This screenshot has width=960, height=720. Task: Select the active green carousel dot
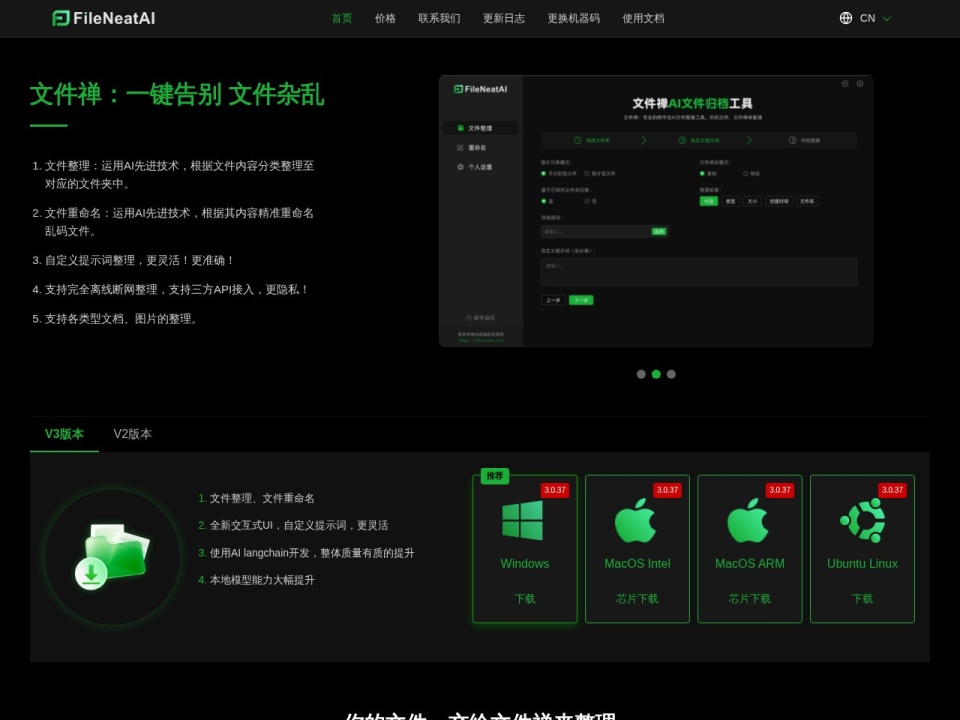click(x=656, y=374)
